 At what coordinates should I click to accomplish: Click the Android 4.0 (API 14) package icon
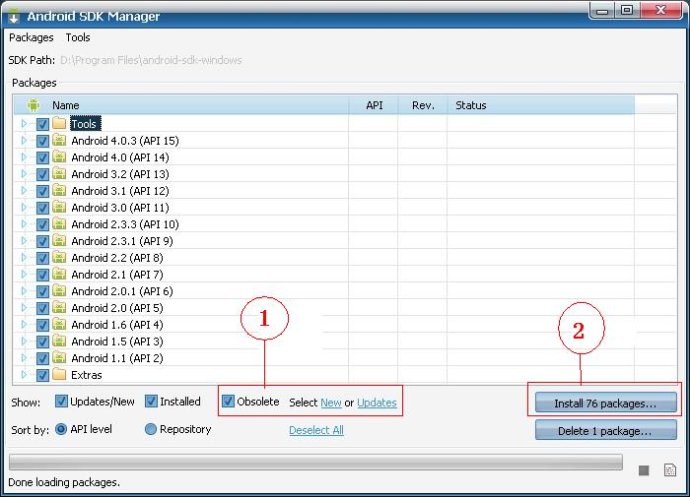click(59, 157)
